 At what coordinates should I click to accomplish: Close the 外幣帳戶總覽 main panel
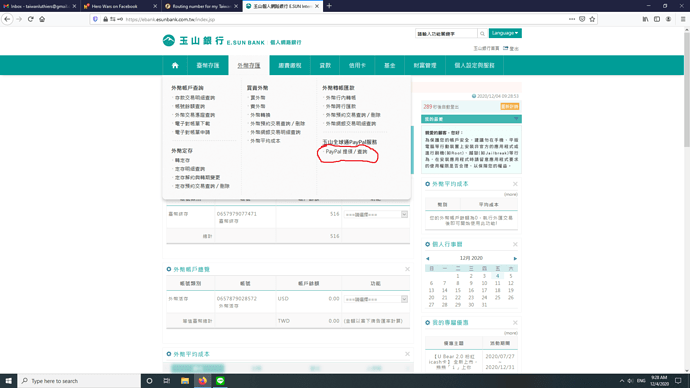407,269
